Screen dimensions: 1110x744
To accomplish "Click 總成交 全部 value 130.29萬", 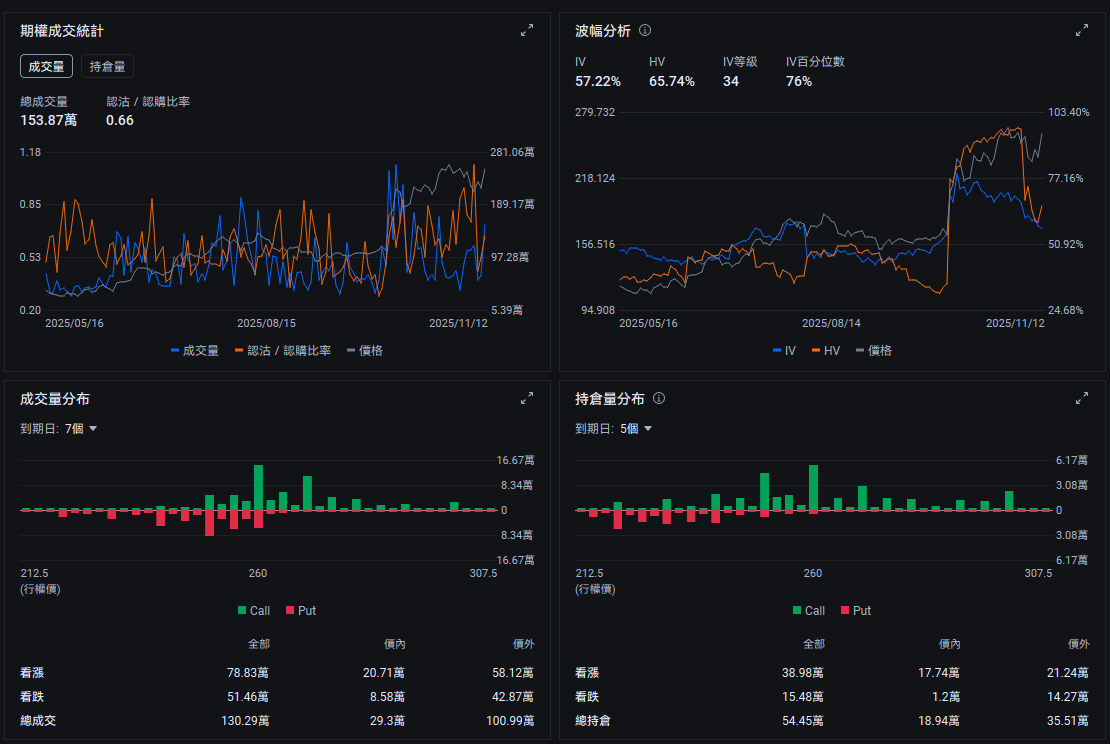I will coord(245,721).
